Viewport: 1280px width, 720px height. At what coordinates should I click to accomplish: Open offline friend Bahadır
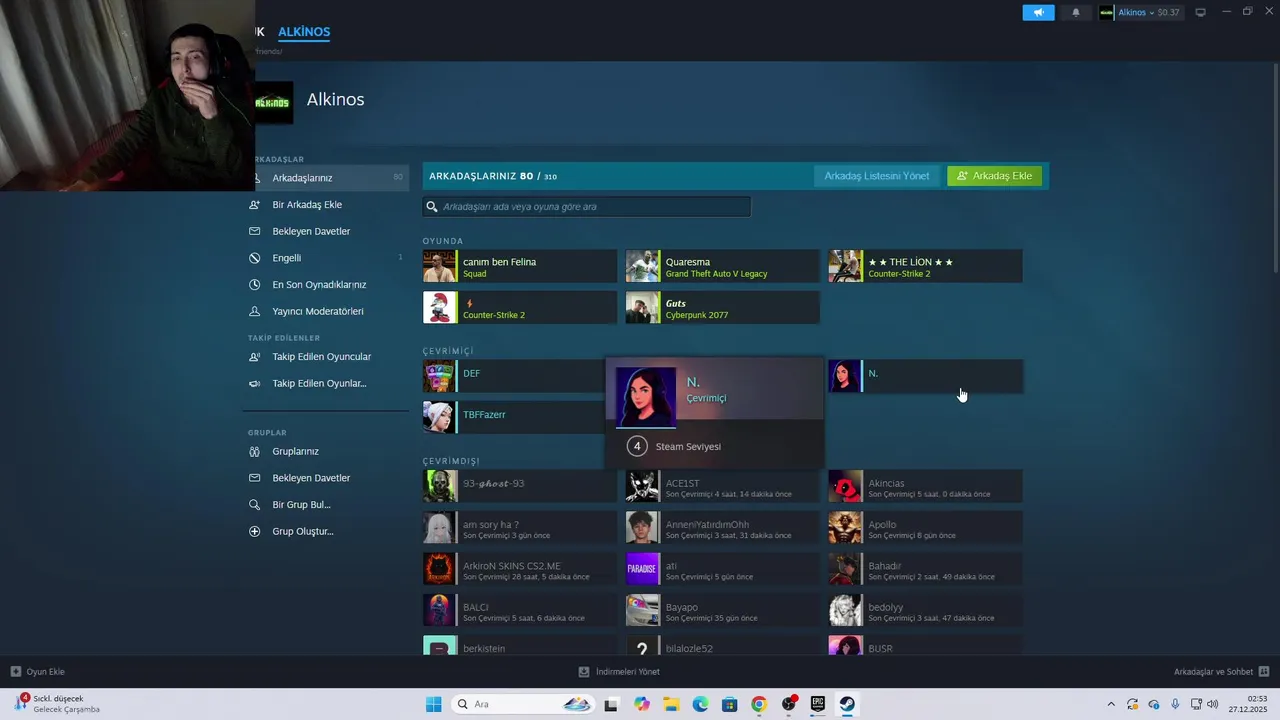(x=925, y=569)
